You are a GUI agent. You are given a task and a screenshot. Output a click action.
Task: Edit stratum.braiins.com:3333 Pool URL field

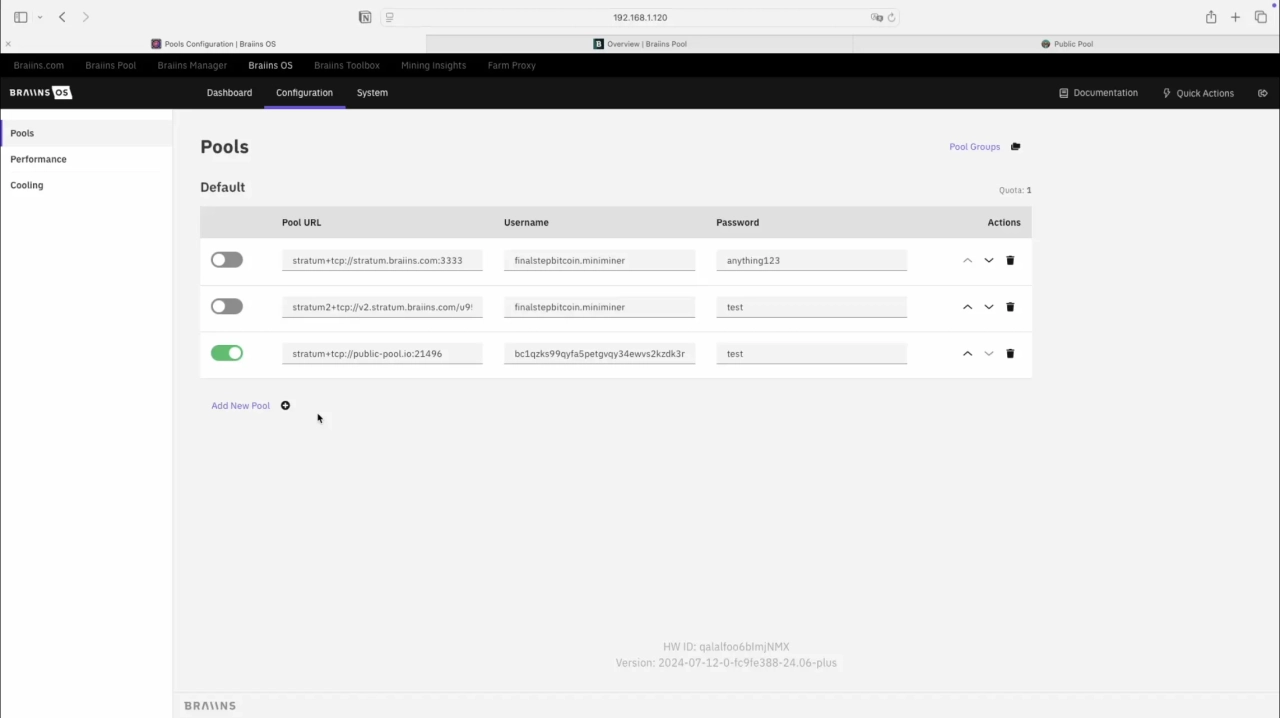[382, 260]
